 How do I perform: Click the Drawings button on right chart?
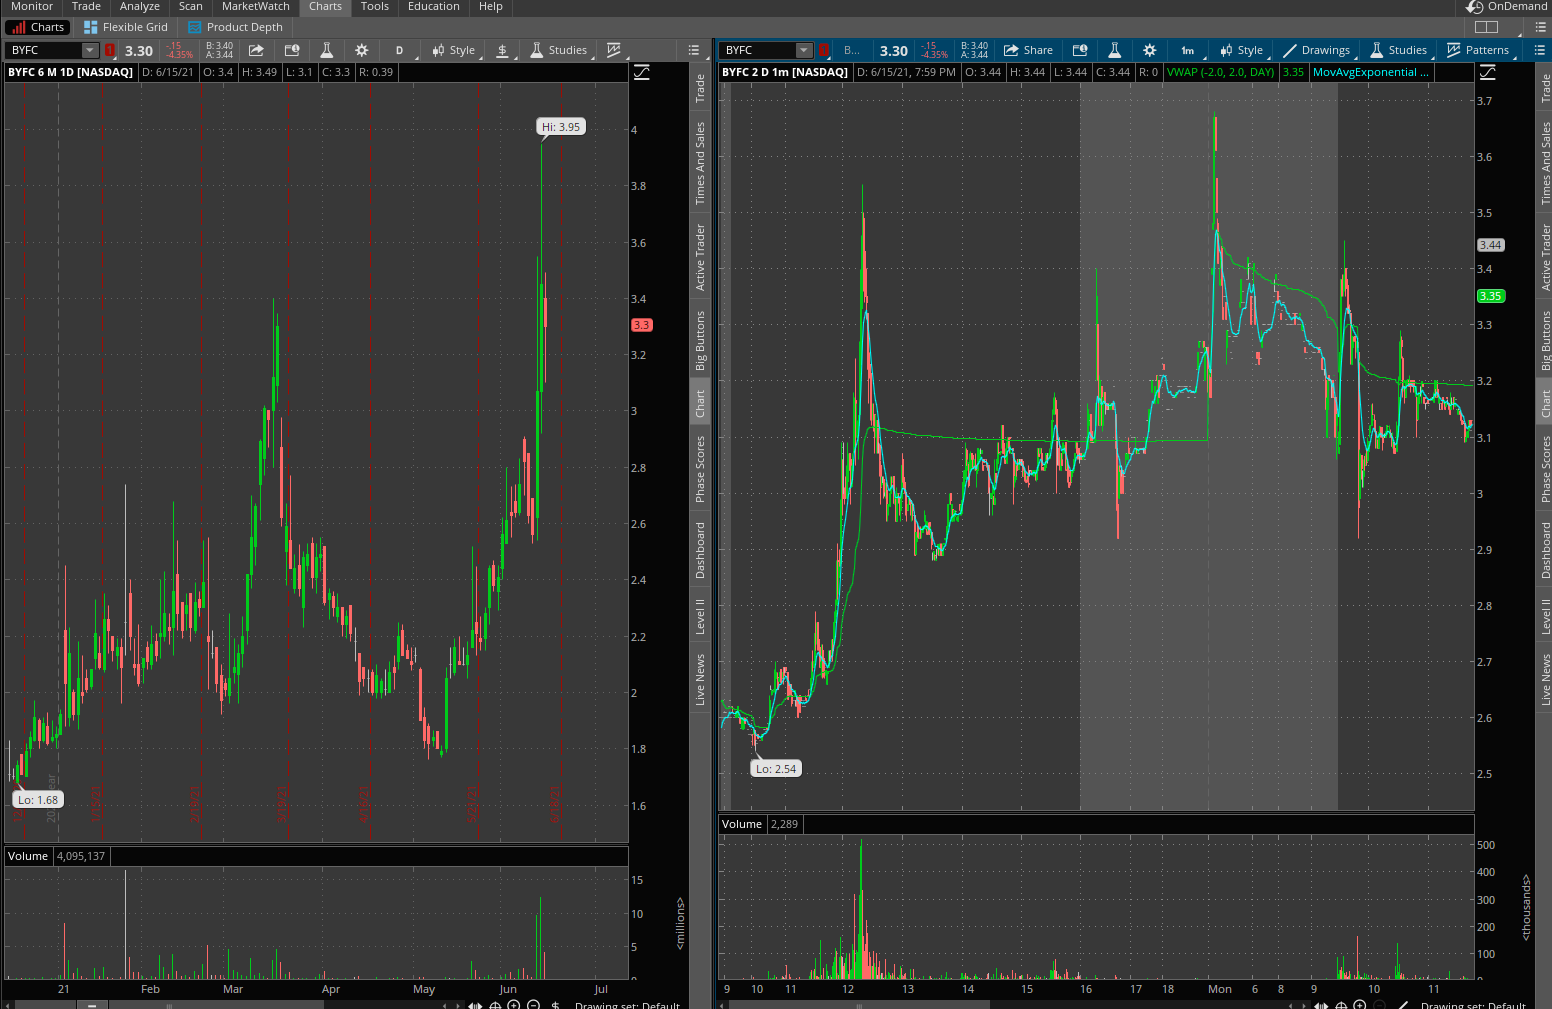point(1316,50)
